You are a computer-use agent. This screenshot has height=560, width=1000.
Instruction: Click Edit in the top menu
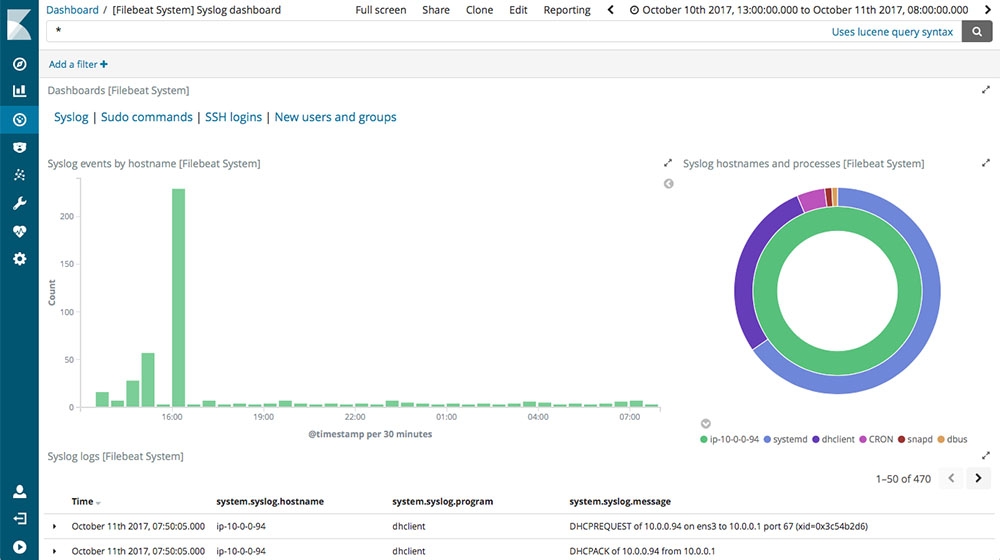pyautogui.click(x=518, y=10)
